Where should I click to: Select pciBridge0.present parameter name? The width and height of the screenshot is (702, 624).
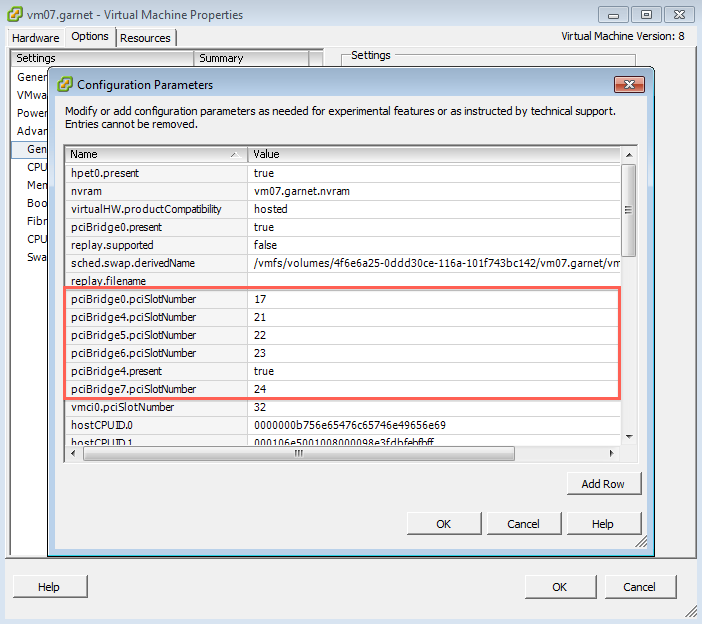pyautogui.click(x=116, y=227)
